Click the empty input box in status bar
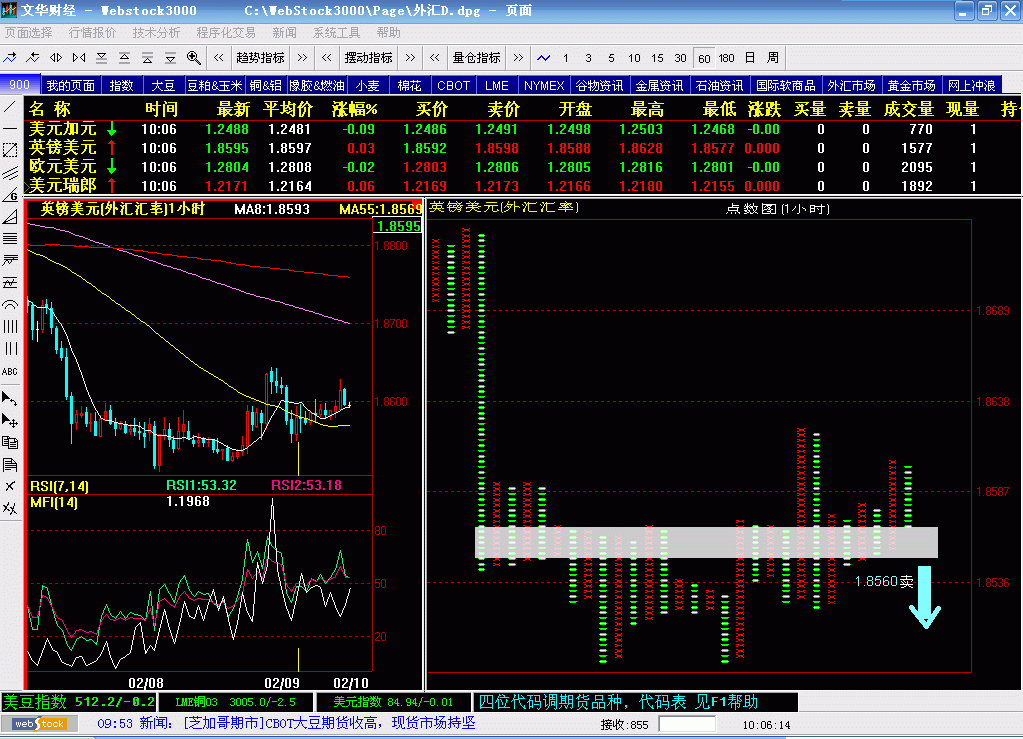 (x=687, y=724)
